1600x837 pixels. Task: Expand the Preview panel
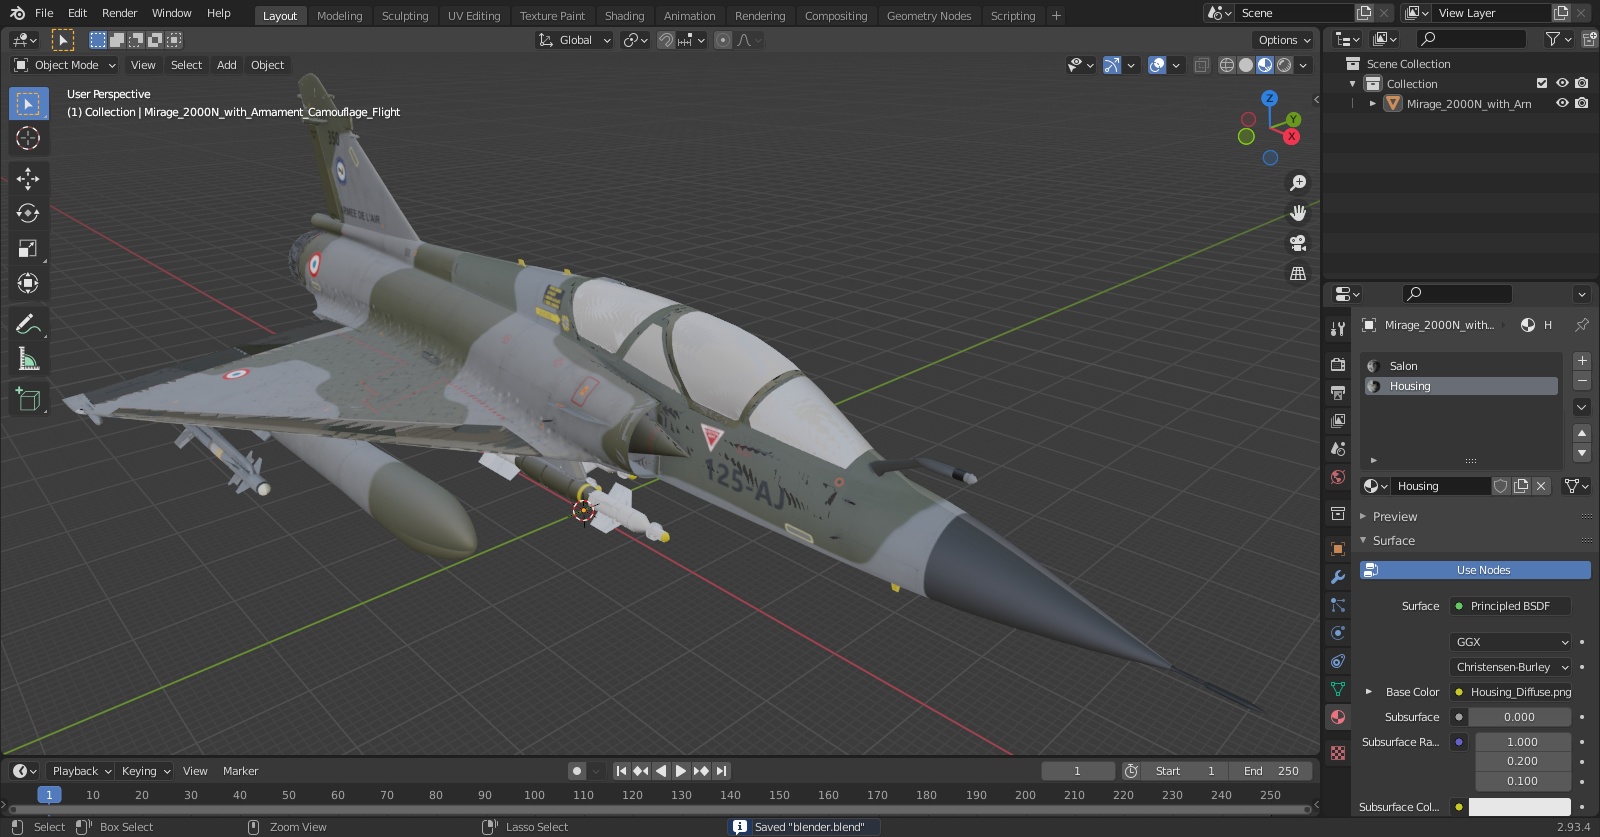1394,517
